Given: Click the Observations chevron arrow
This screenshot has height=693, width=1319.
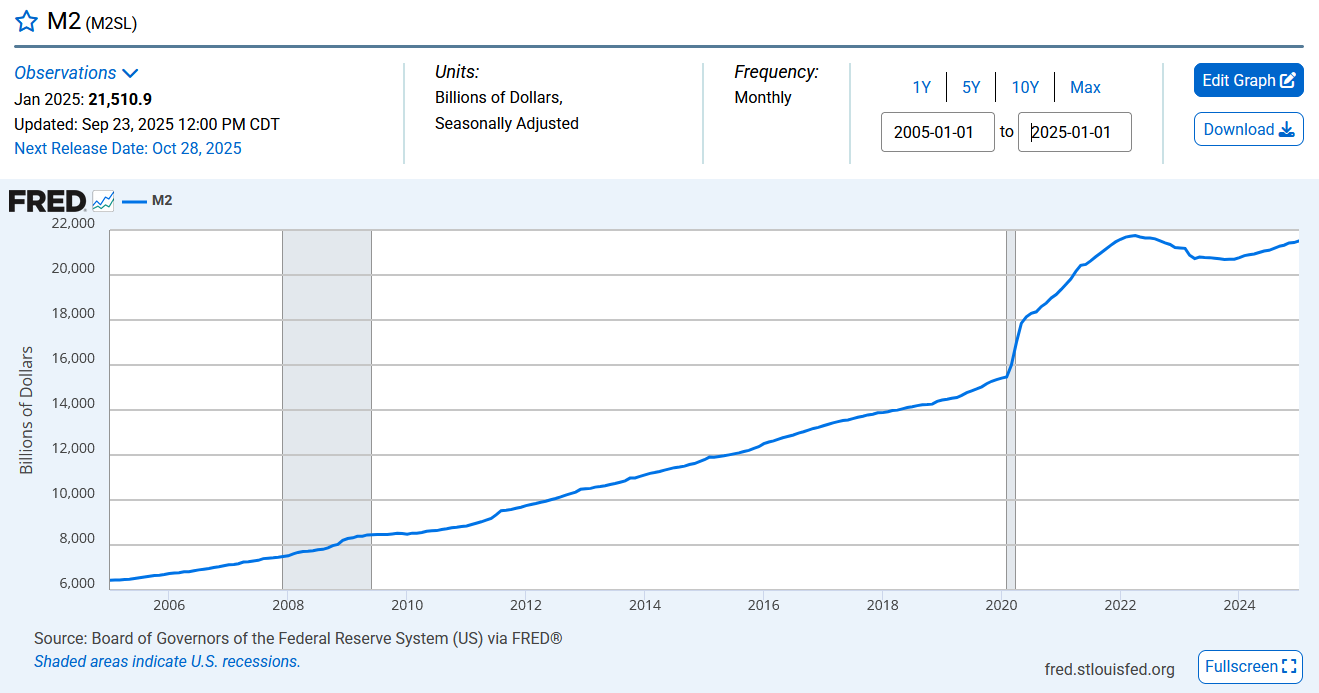Looking at the screenshot, I should click(x=130, y=73).
